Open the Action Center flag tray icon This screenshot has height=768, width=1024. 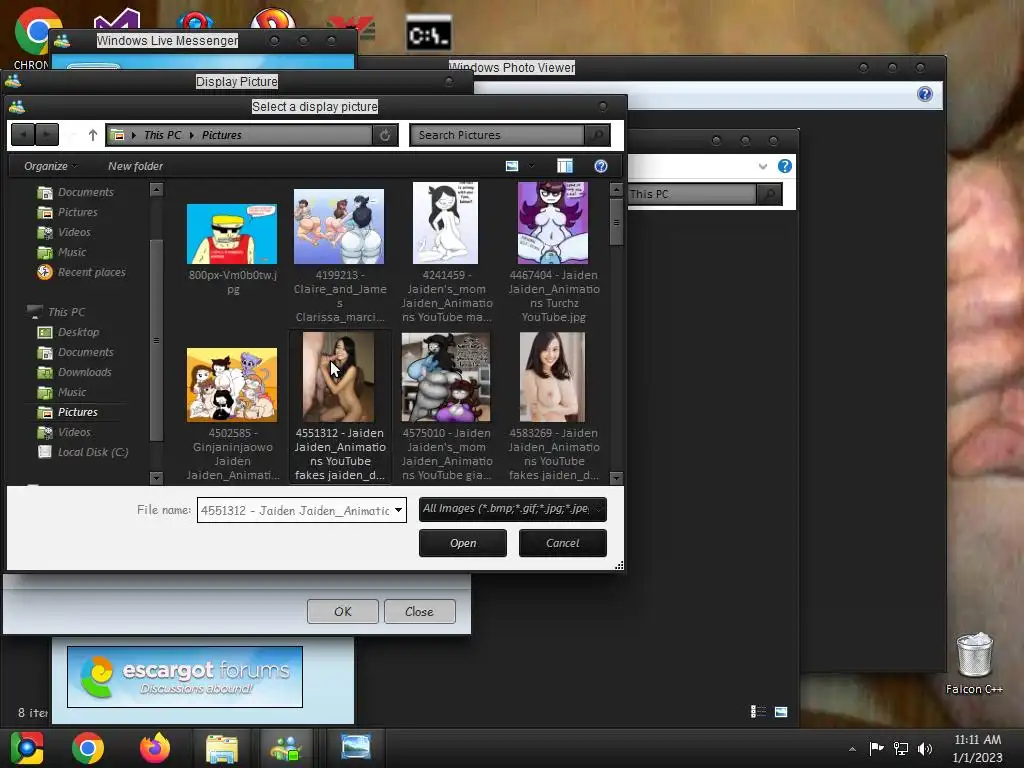[876, 748]
